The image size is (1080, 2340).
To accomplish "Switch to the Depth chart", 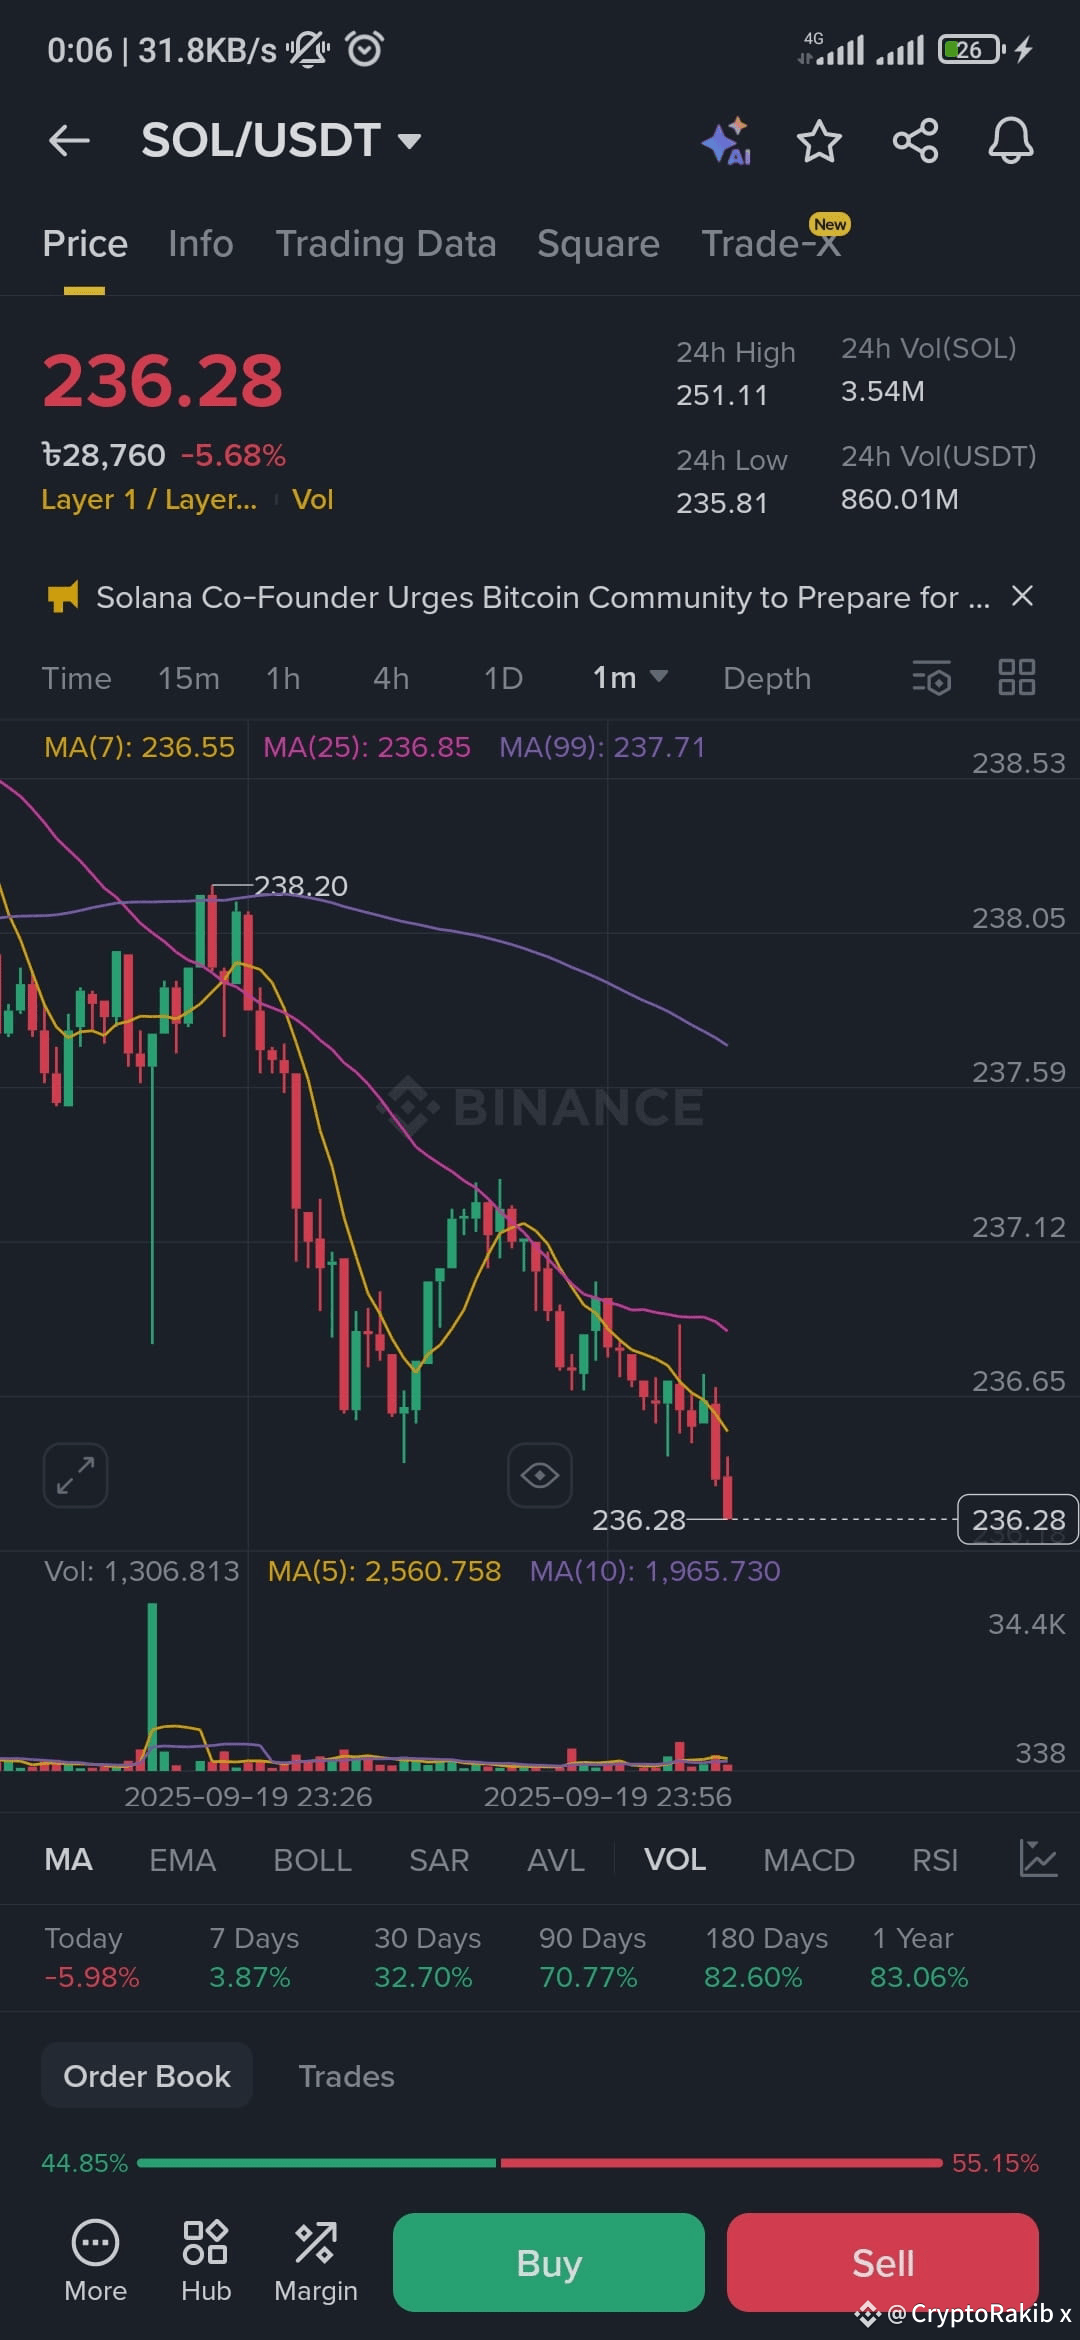I will pyautogui.click(x=767, y=678).
